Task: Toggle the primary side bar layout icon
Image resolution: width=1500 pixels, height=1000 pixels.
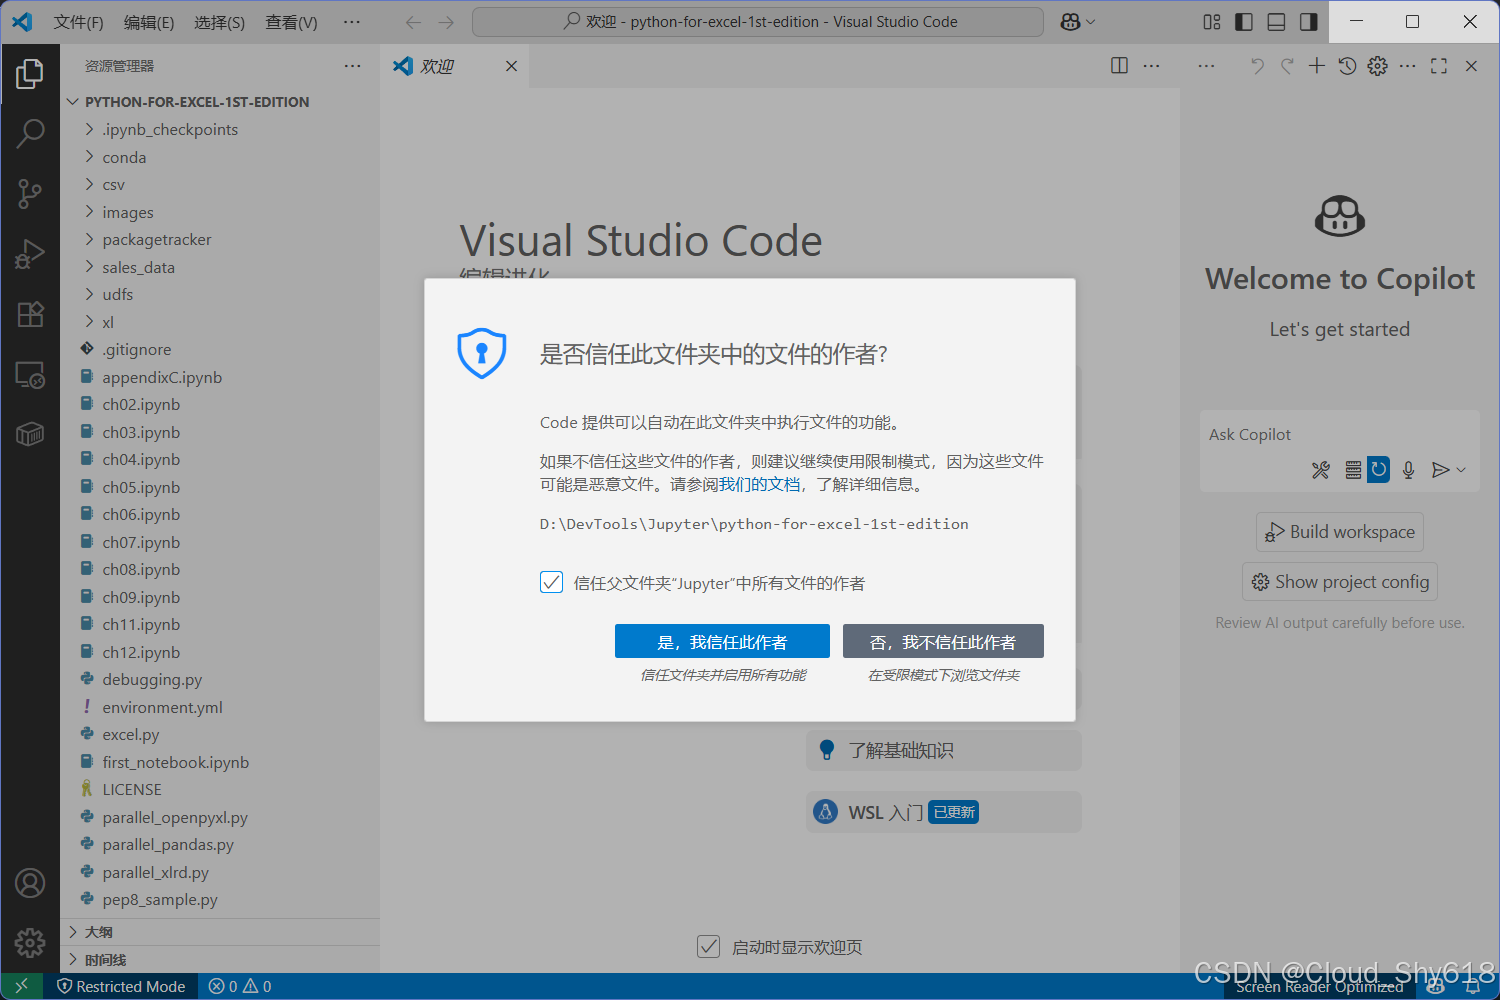Action: tap(1244, 21)
